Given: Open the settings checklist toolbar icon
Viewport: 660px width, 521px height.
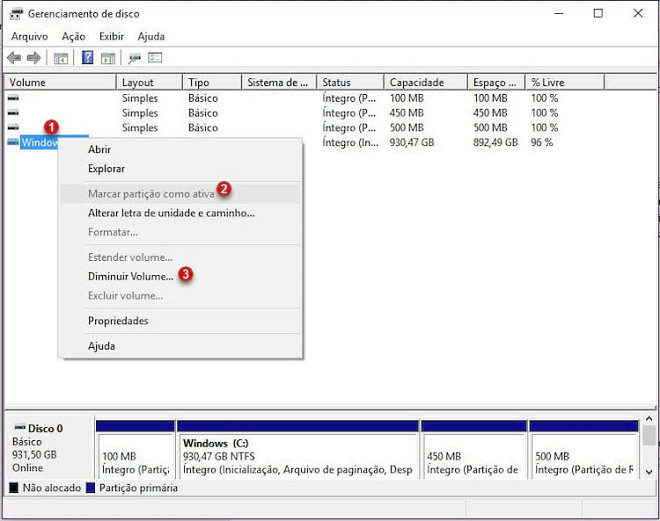Looking at the screenshot, I should (x=155, y=58).
